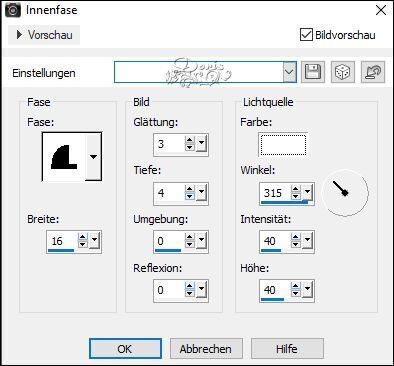The height and width of the screenshot is (366, 394).
Task: Decrease the Intensität value with down arrow
Action: click(x=295, y=244)
